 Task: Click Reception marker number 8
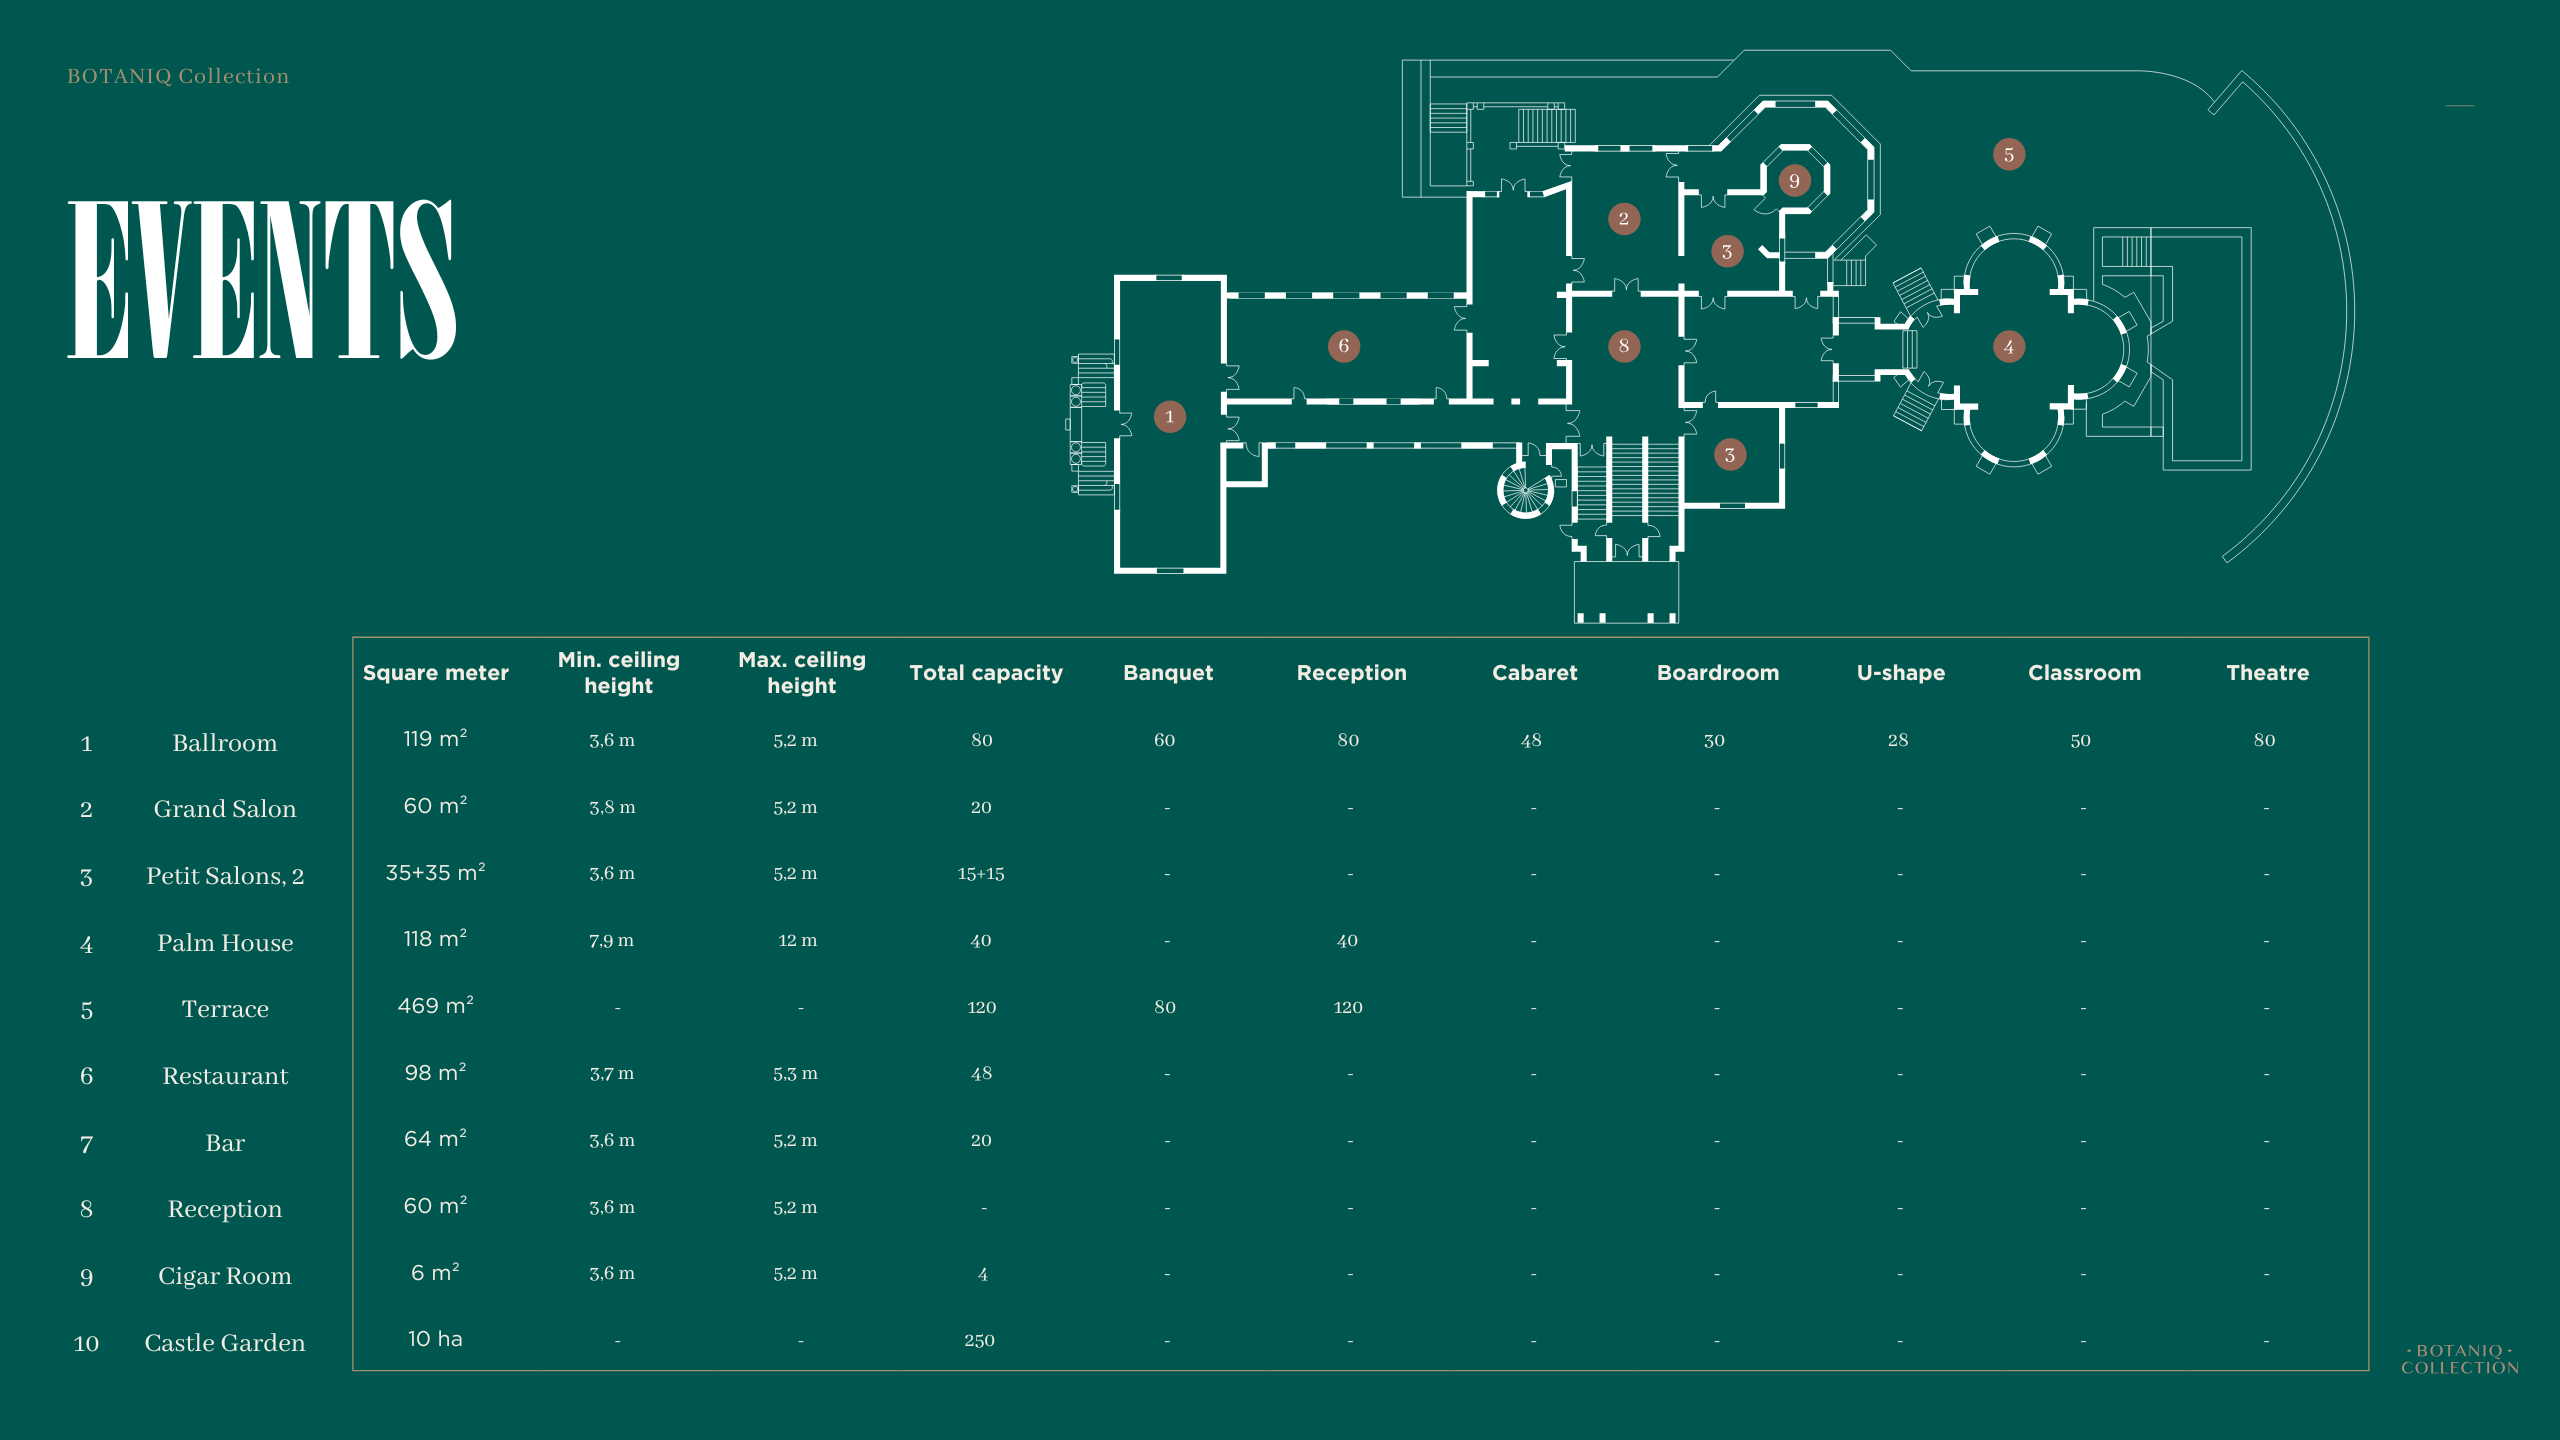[x=1623, y=346]
